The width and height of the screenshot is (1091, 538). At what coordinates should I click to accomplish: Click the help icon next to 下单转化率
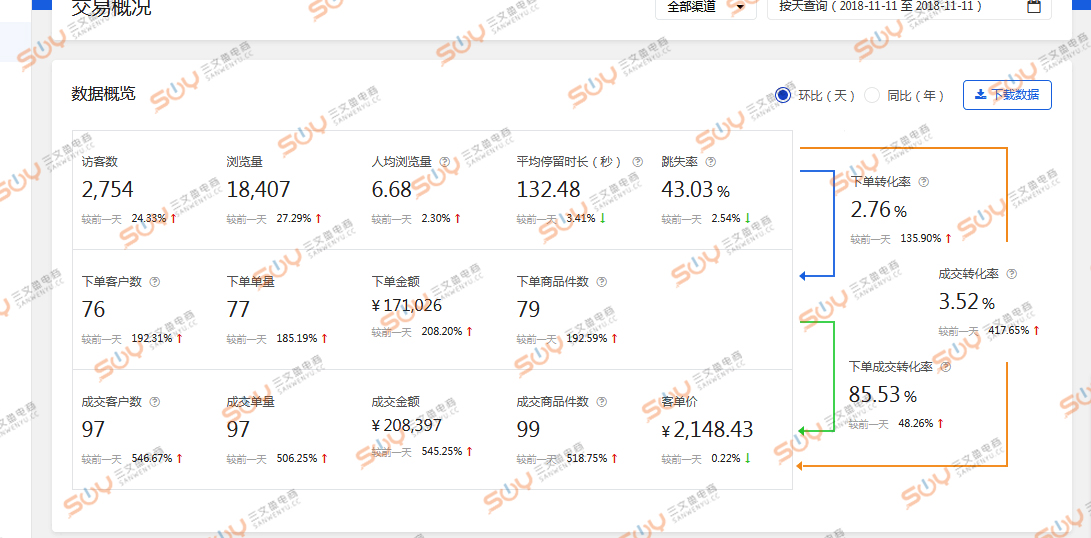pos(923,182)
